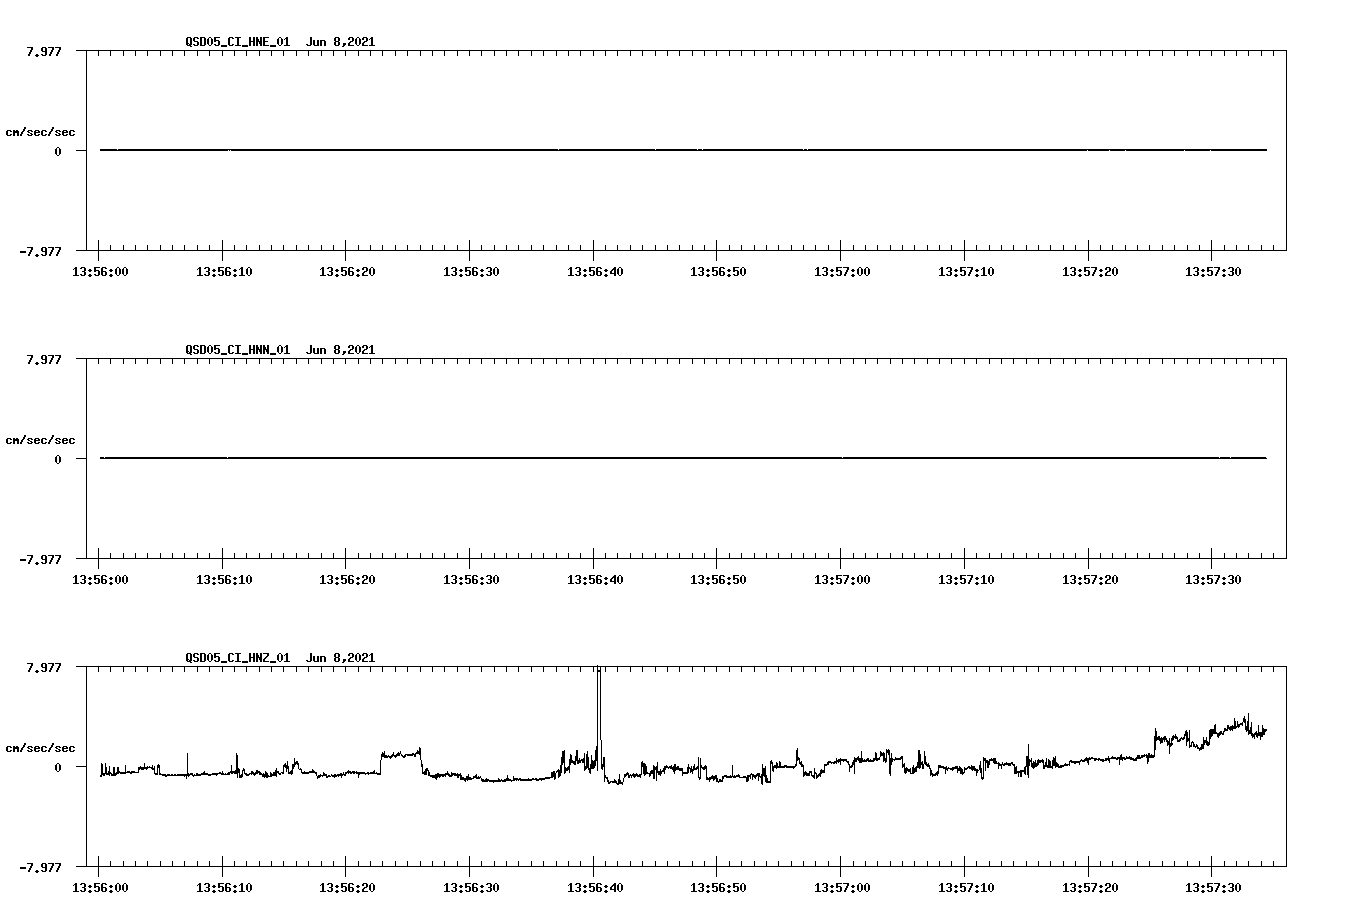
Task: Select the Jun 8,2021 date on HNZ plot
Action: 341,658
